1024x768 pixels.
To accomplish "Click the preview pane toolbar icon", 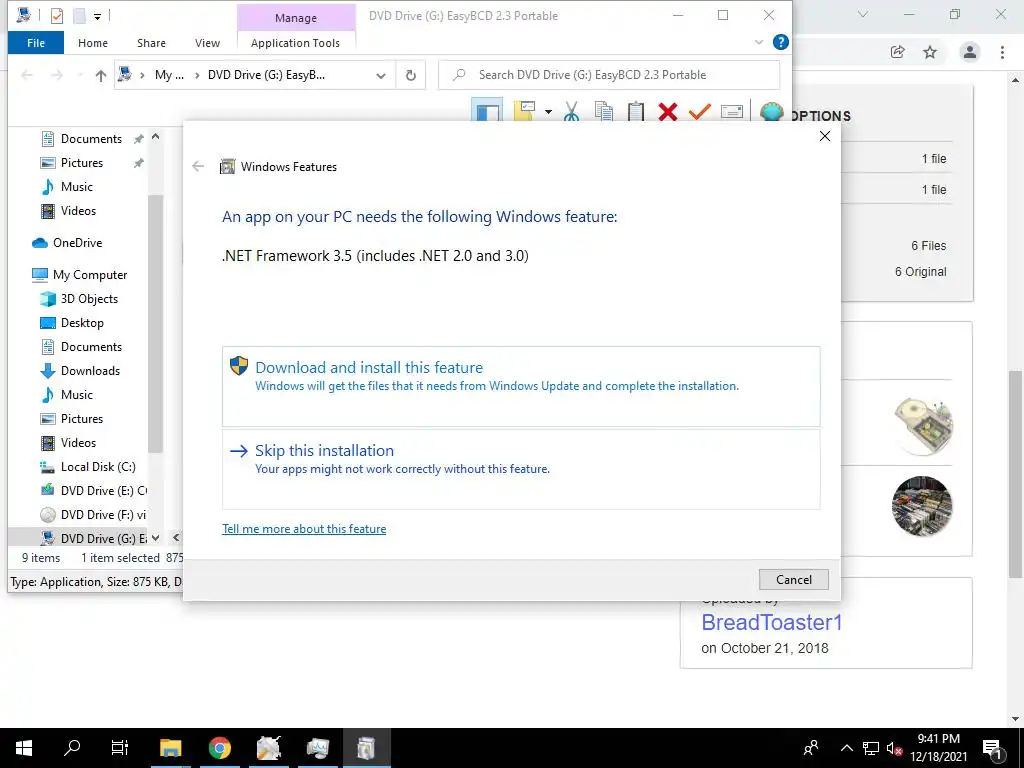I will (487, 112).
